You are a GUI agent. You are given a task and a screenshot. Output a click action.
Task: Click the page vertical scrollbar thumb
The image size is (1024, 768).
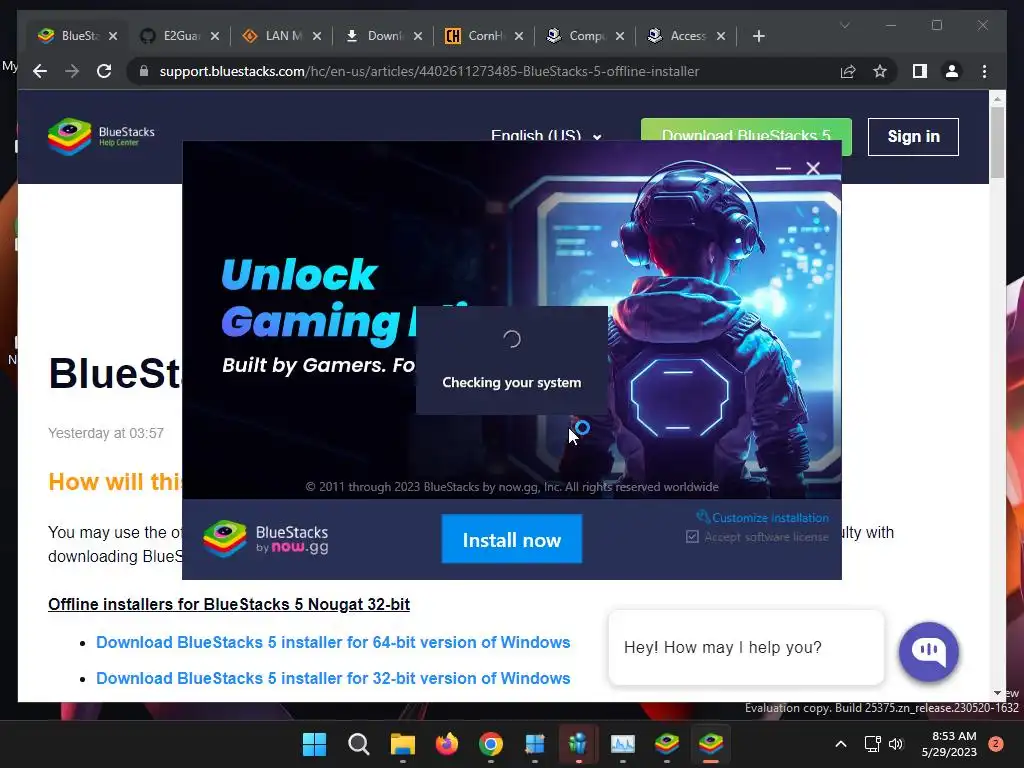point(997,142)
